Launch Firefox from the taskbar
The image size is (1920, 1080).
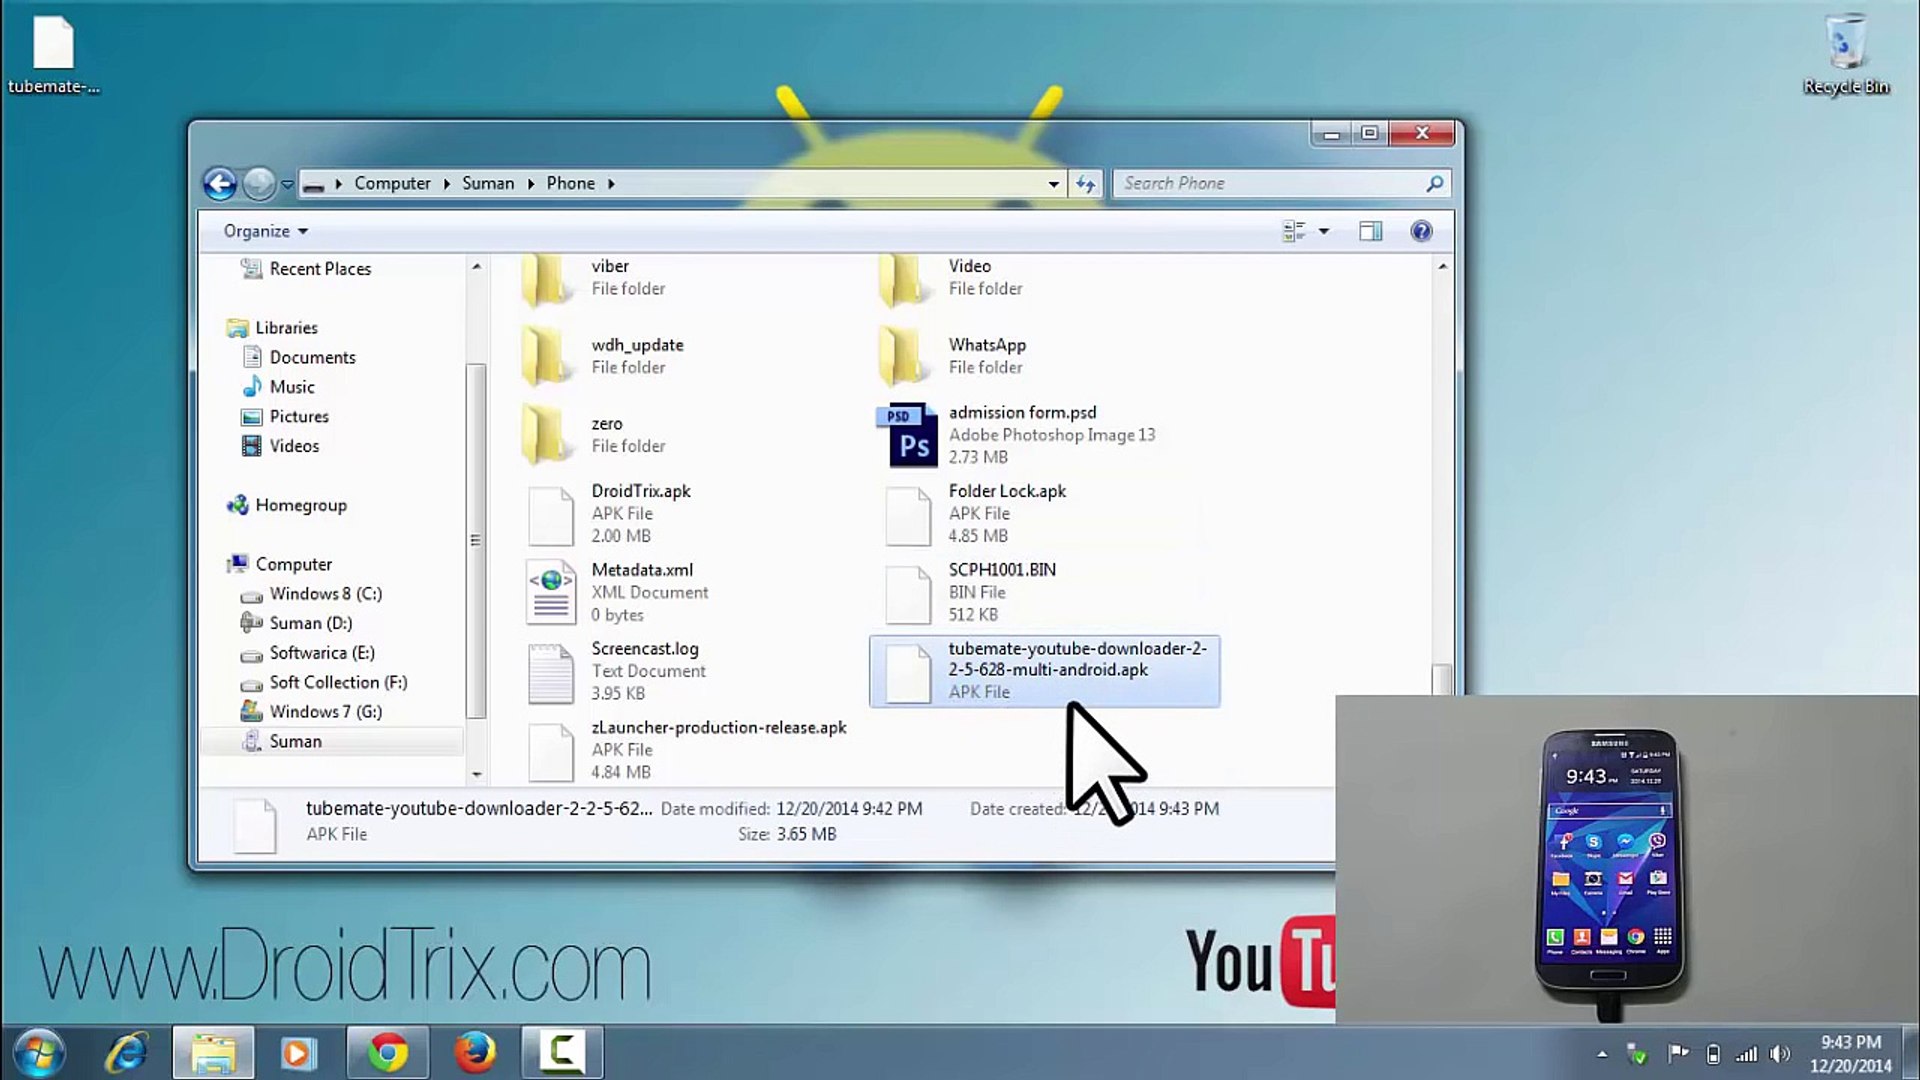pos(475,1052)
